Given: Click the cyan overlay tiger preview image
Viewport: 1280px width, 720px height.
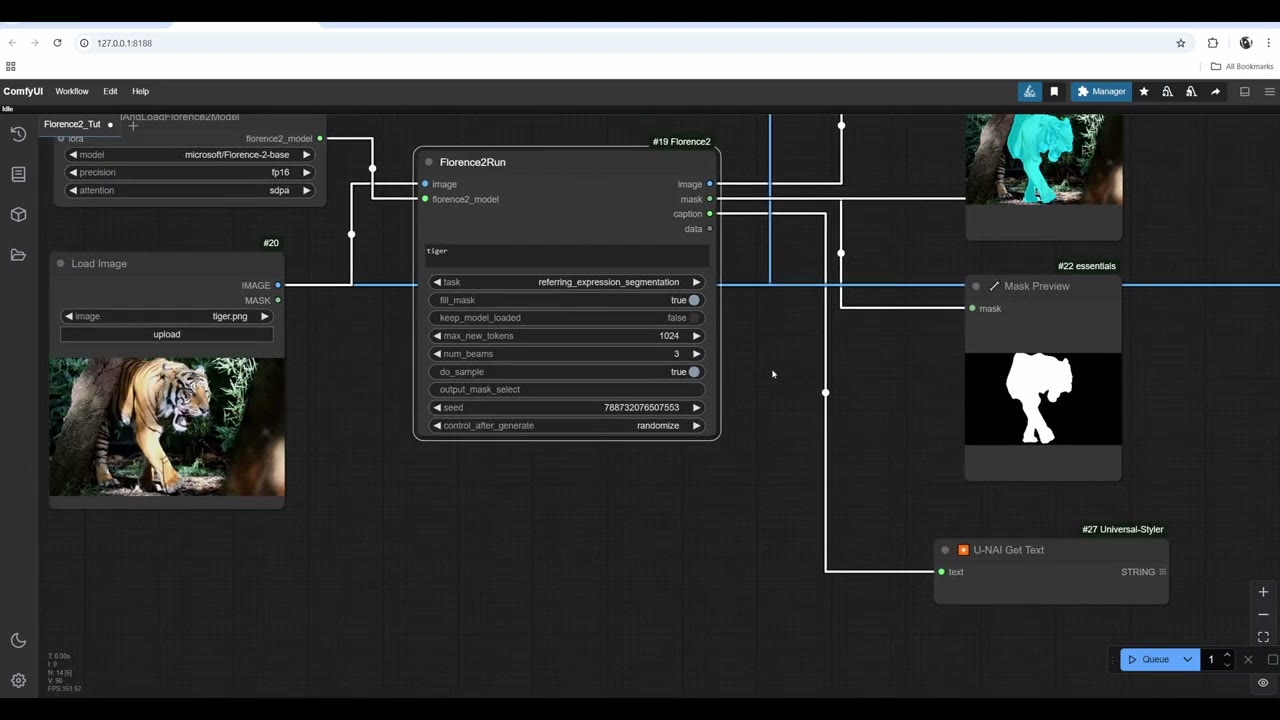Looking at the screenshot, I should point(1043,159).
